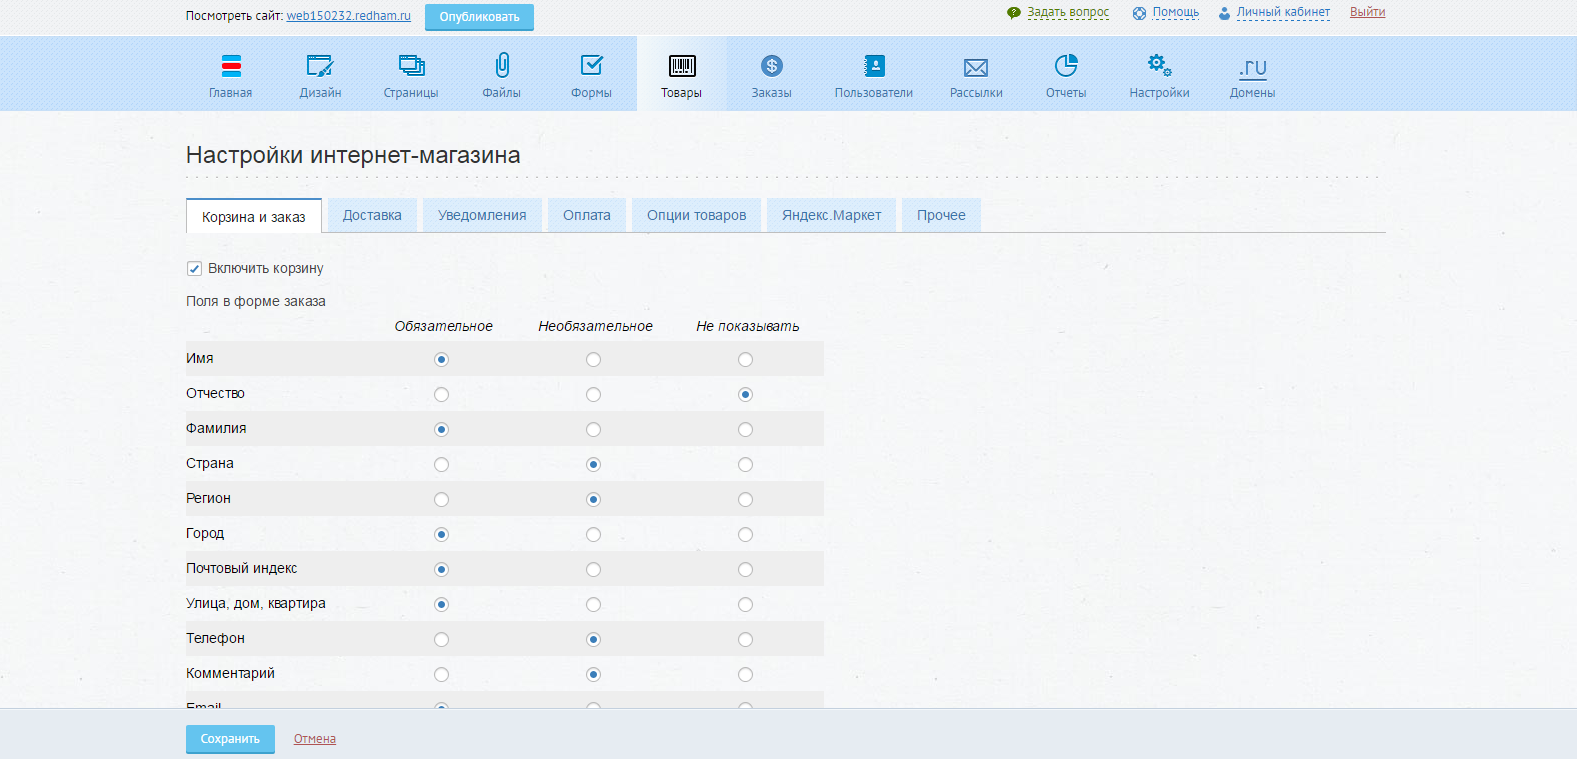Click the Поля в форме заказа label
The image size is (1577, 759).
click(256, 301)
